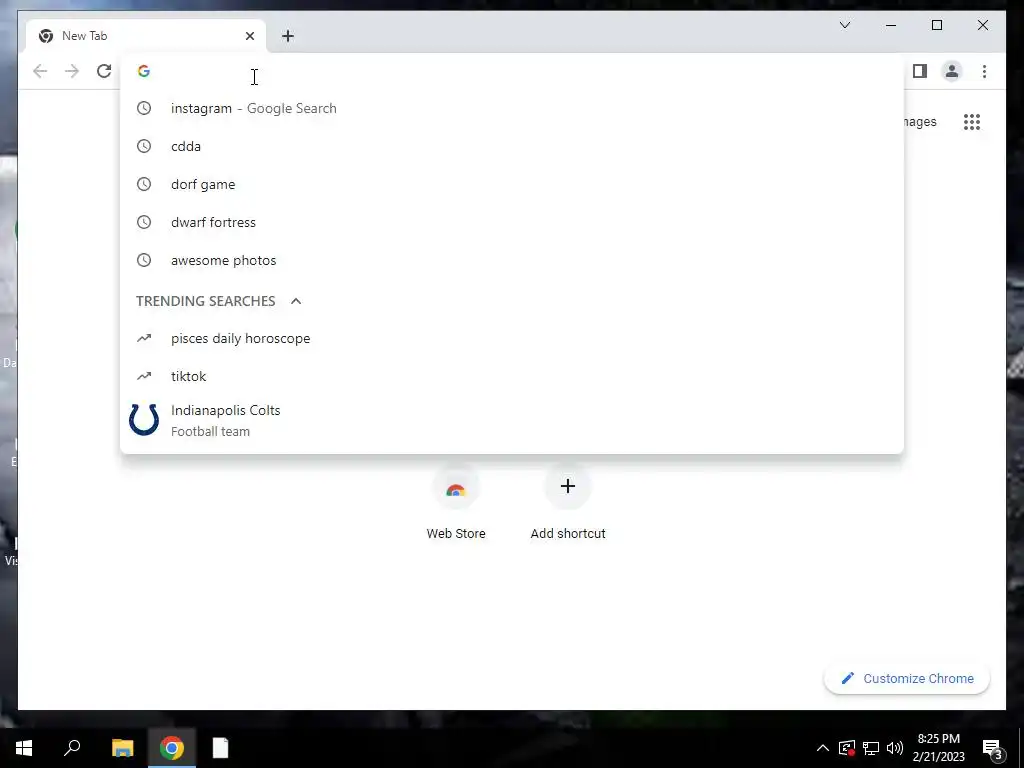This screenshot has width=1024, height=768.
Task: Open the Windows Start menu
Action: pos(24,748)
